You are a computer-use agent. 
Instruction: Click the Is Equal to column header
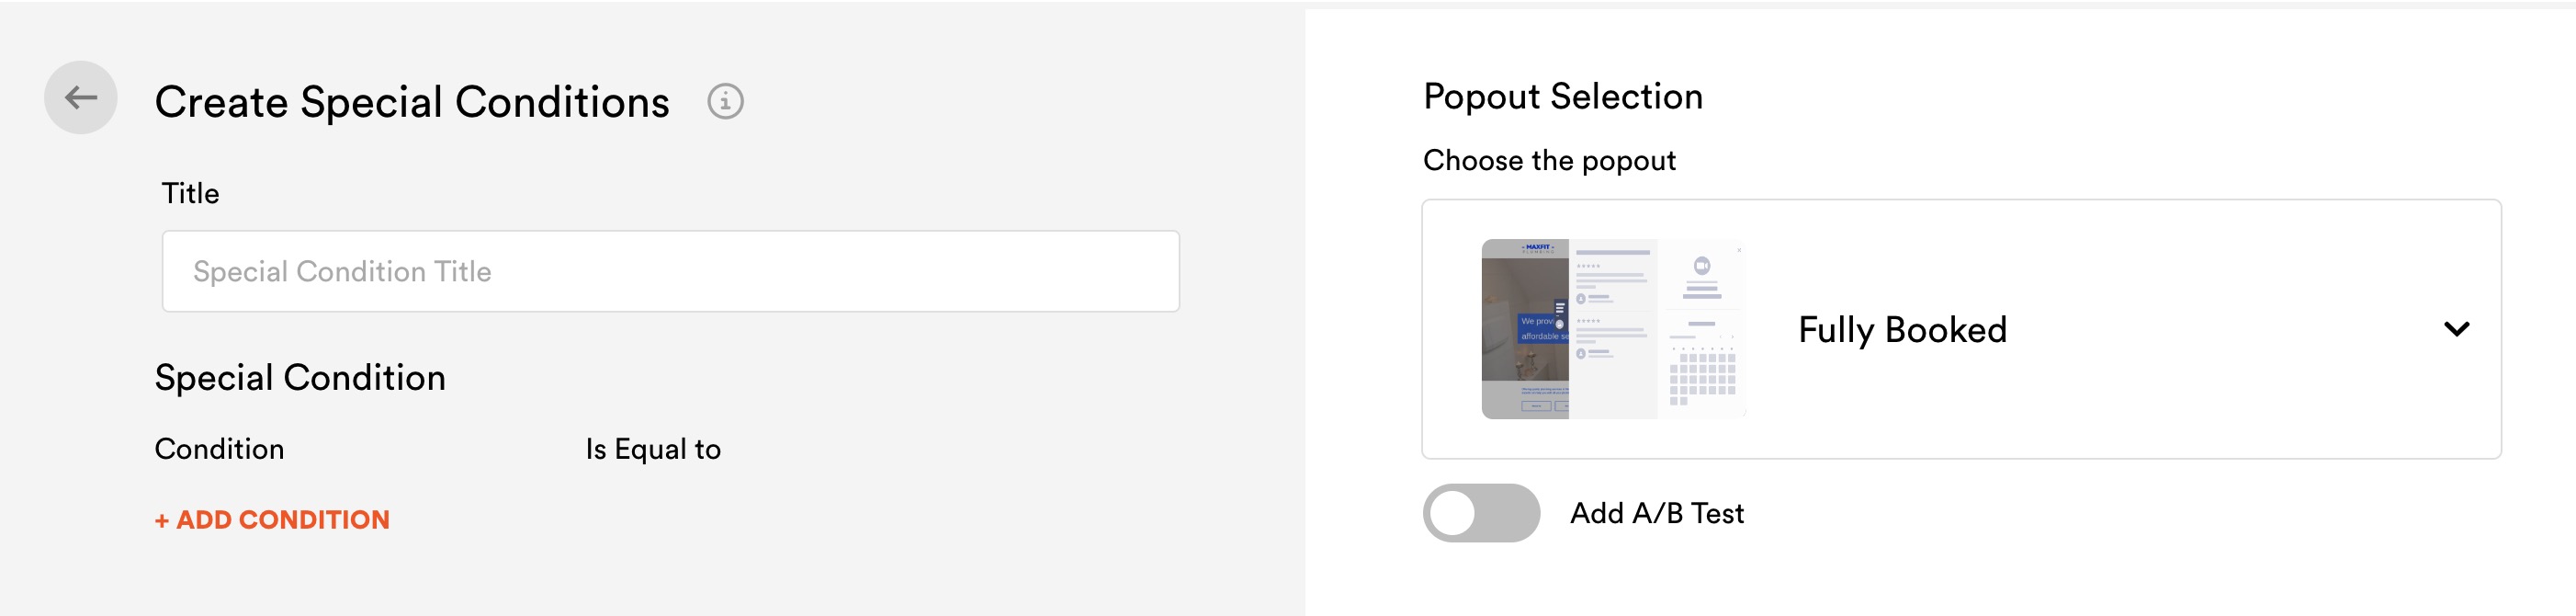[x=653, y=449]
